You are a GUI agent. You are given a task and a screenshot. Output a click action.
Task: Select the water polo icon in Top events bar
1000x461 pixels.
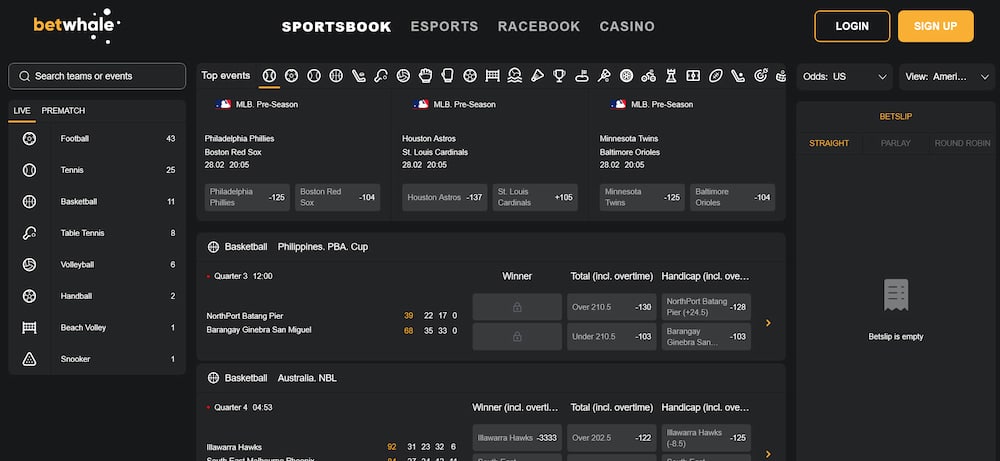click(x=515, y=76)
